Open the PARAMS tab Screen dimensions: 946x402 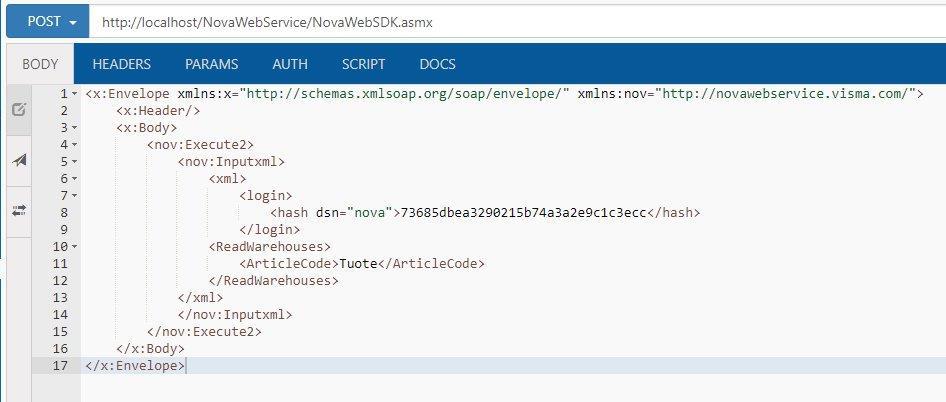tap(211, 64)
